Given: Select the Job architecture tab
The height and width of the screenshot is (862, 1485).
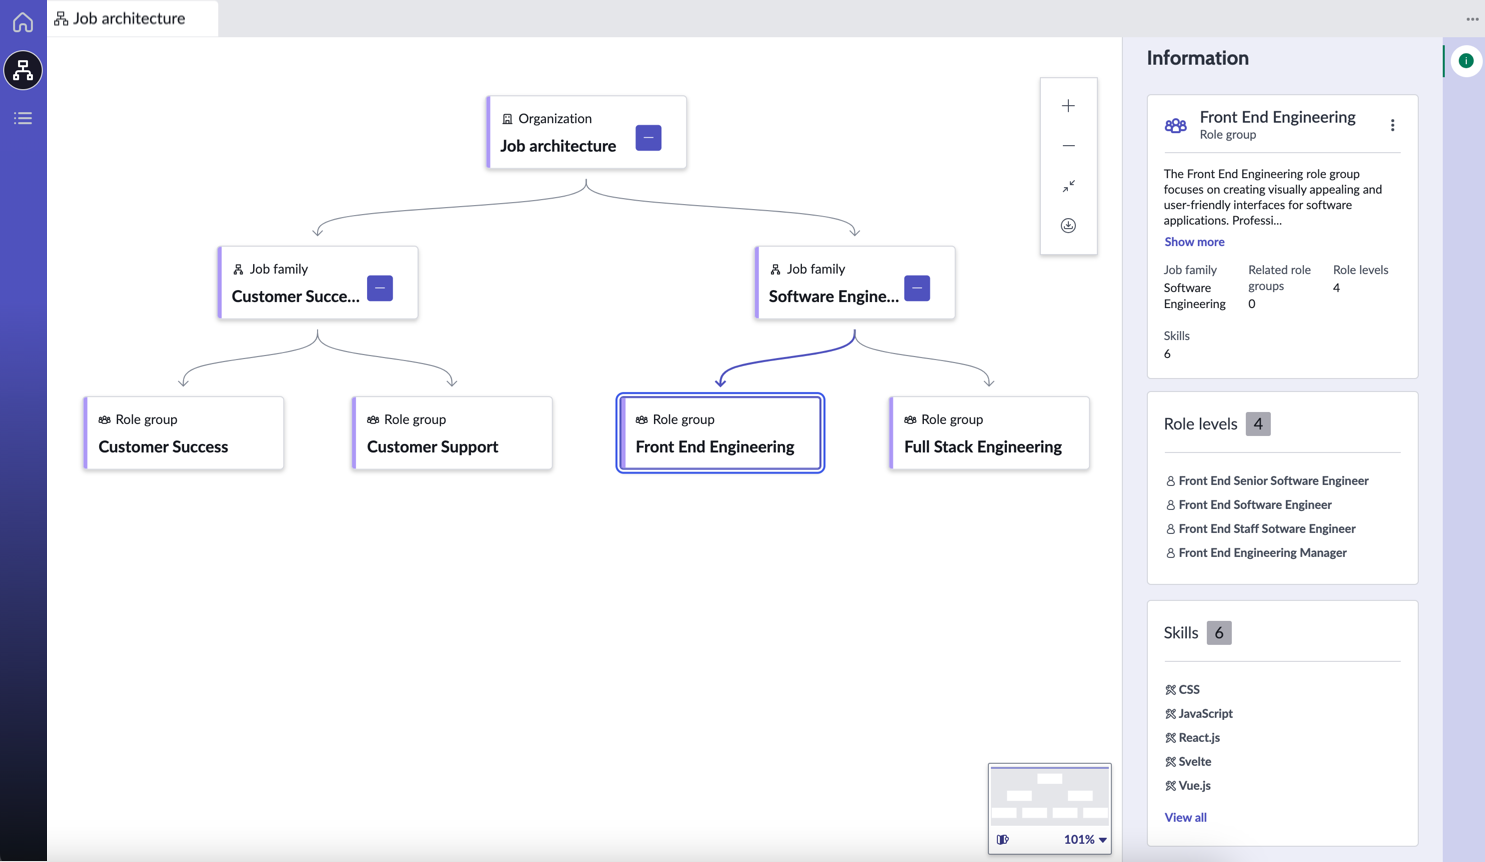Looking at the screenshot, I should point(132,18).
